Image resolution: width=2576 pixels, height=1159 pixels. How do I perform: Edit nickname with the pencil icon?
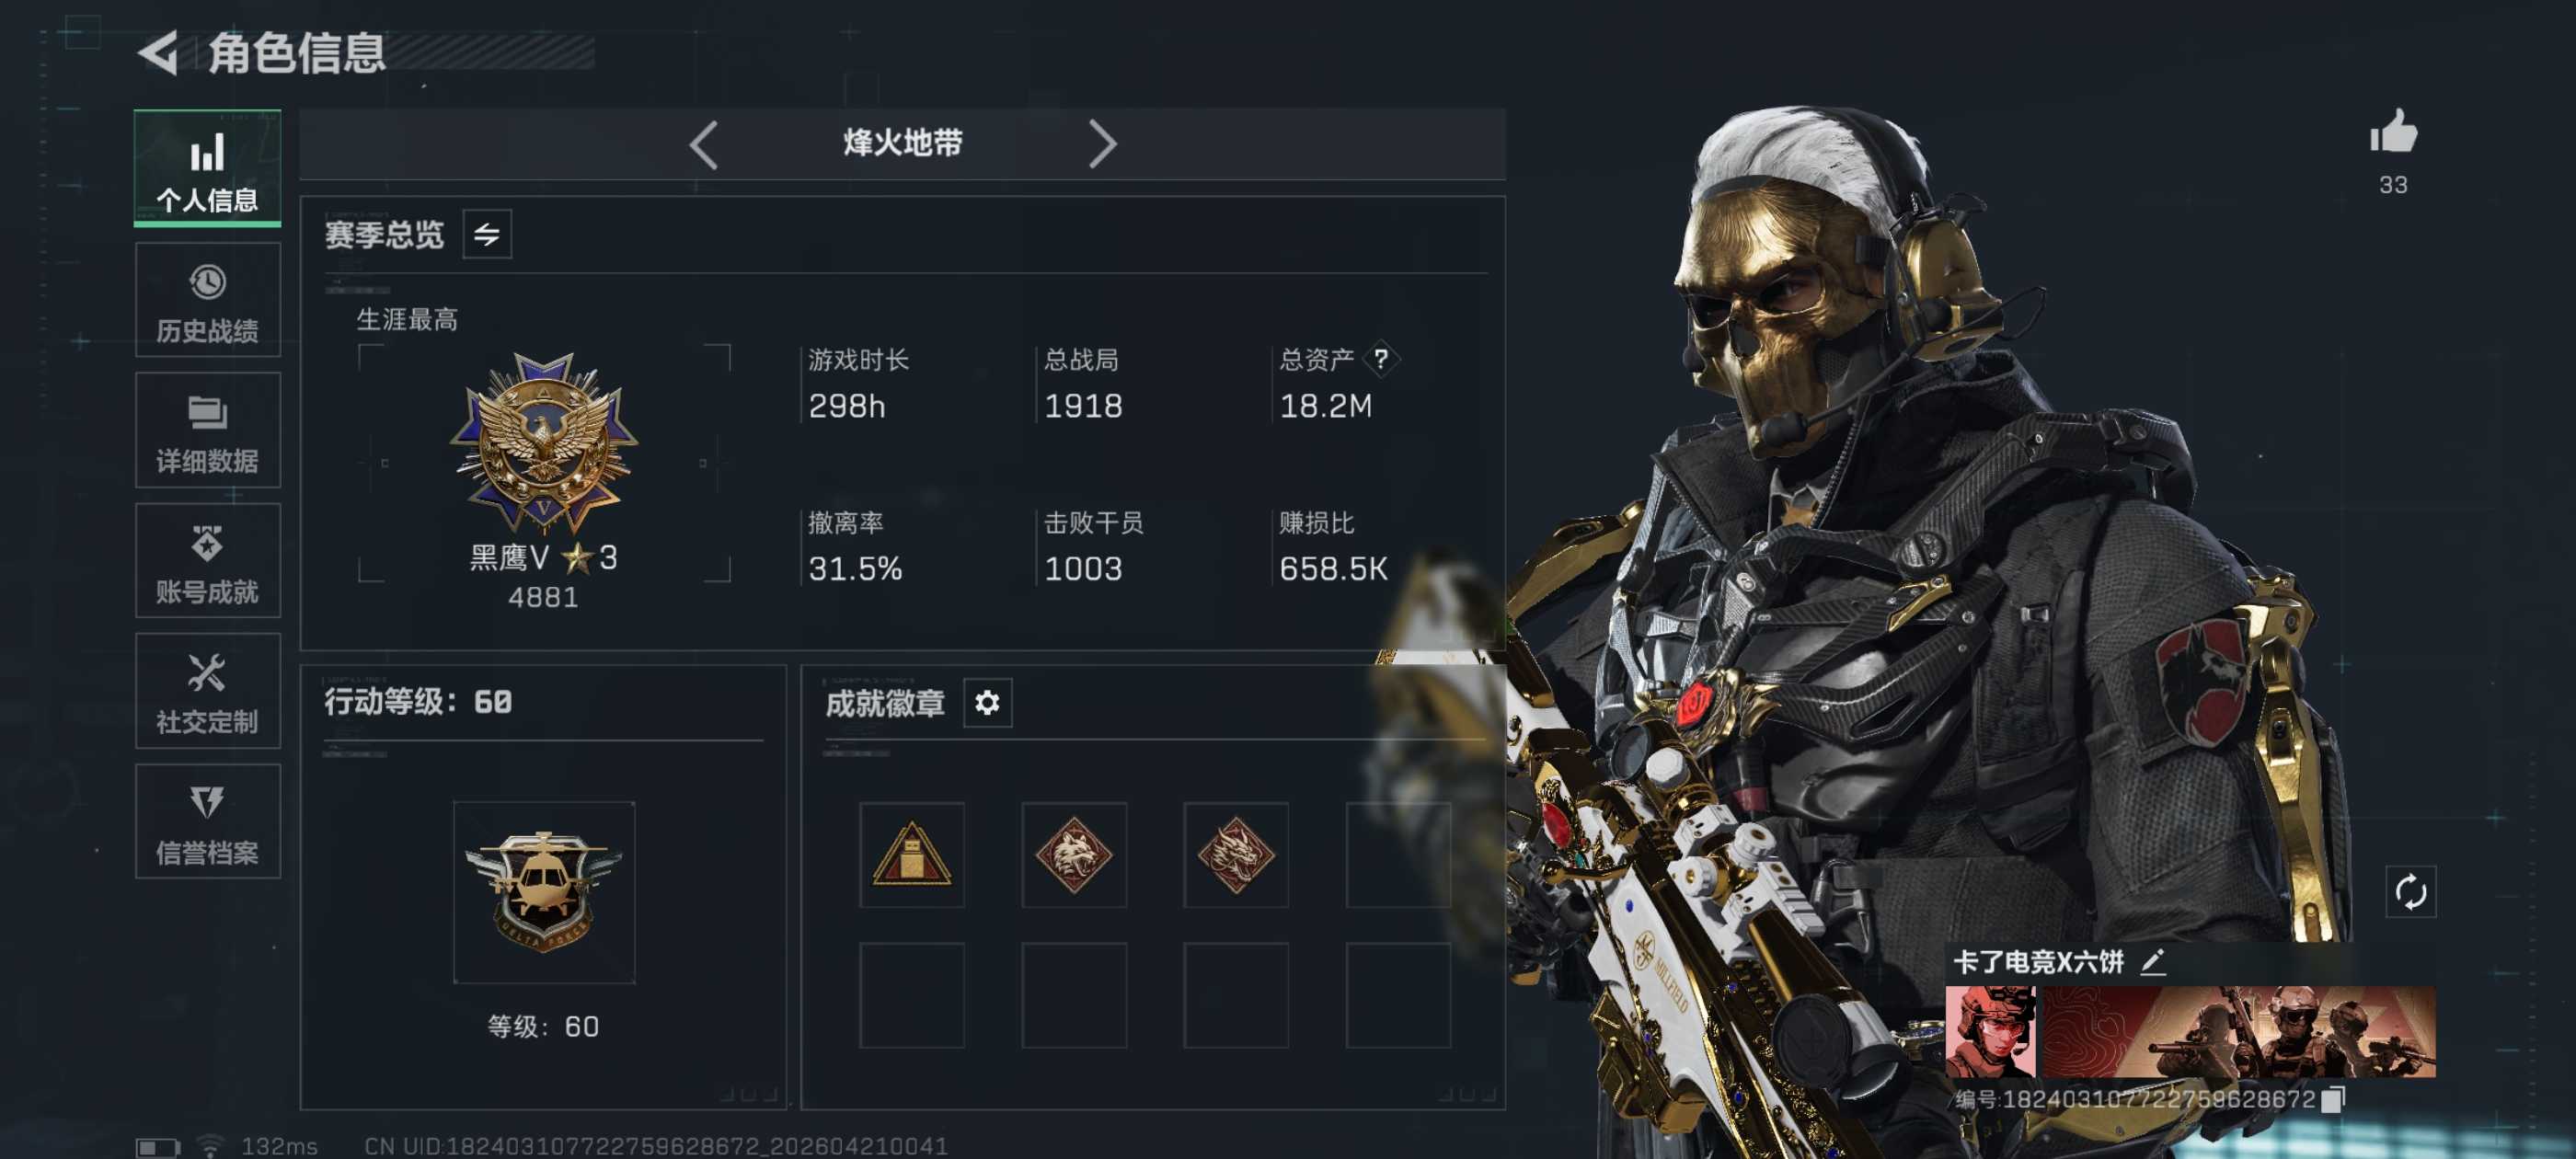(2153, 961)
